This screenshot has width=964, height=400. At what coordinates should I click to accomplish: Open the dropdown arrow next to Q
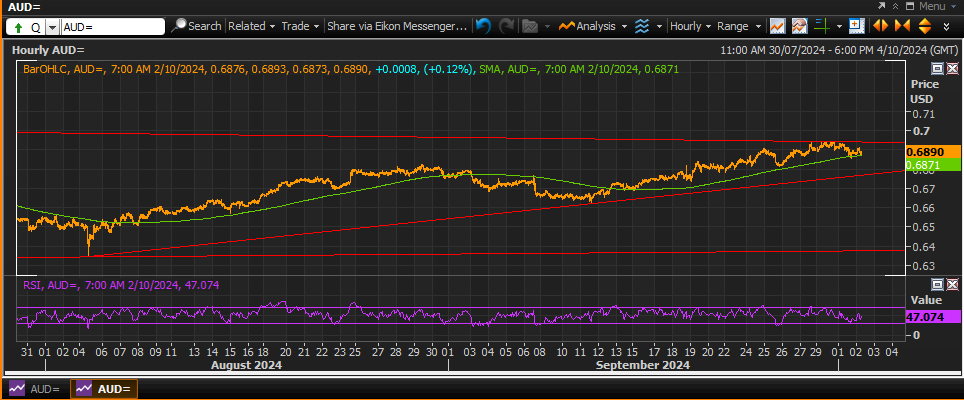[x=52, y=27]
